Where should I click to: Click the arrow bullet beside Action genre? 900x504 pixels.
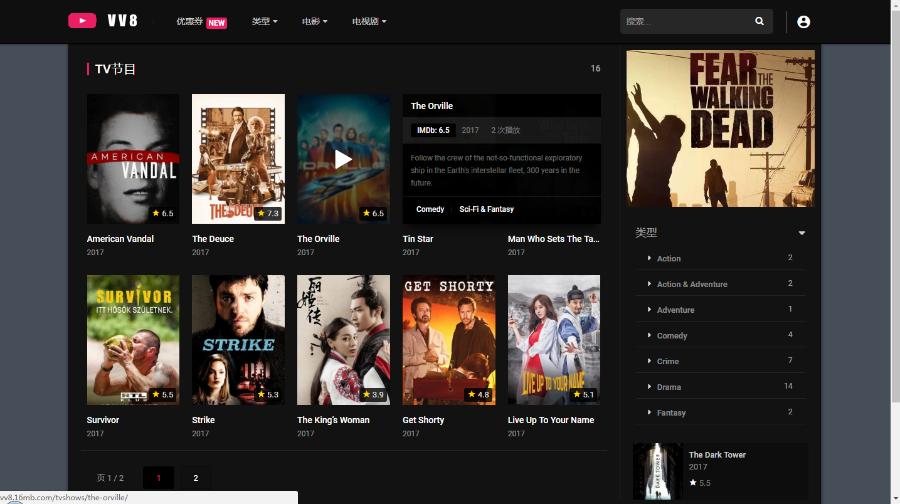[x=649, y=258]
